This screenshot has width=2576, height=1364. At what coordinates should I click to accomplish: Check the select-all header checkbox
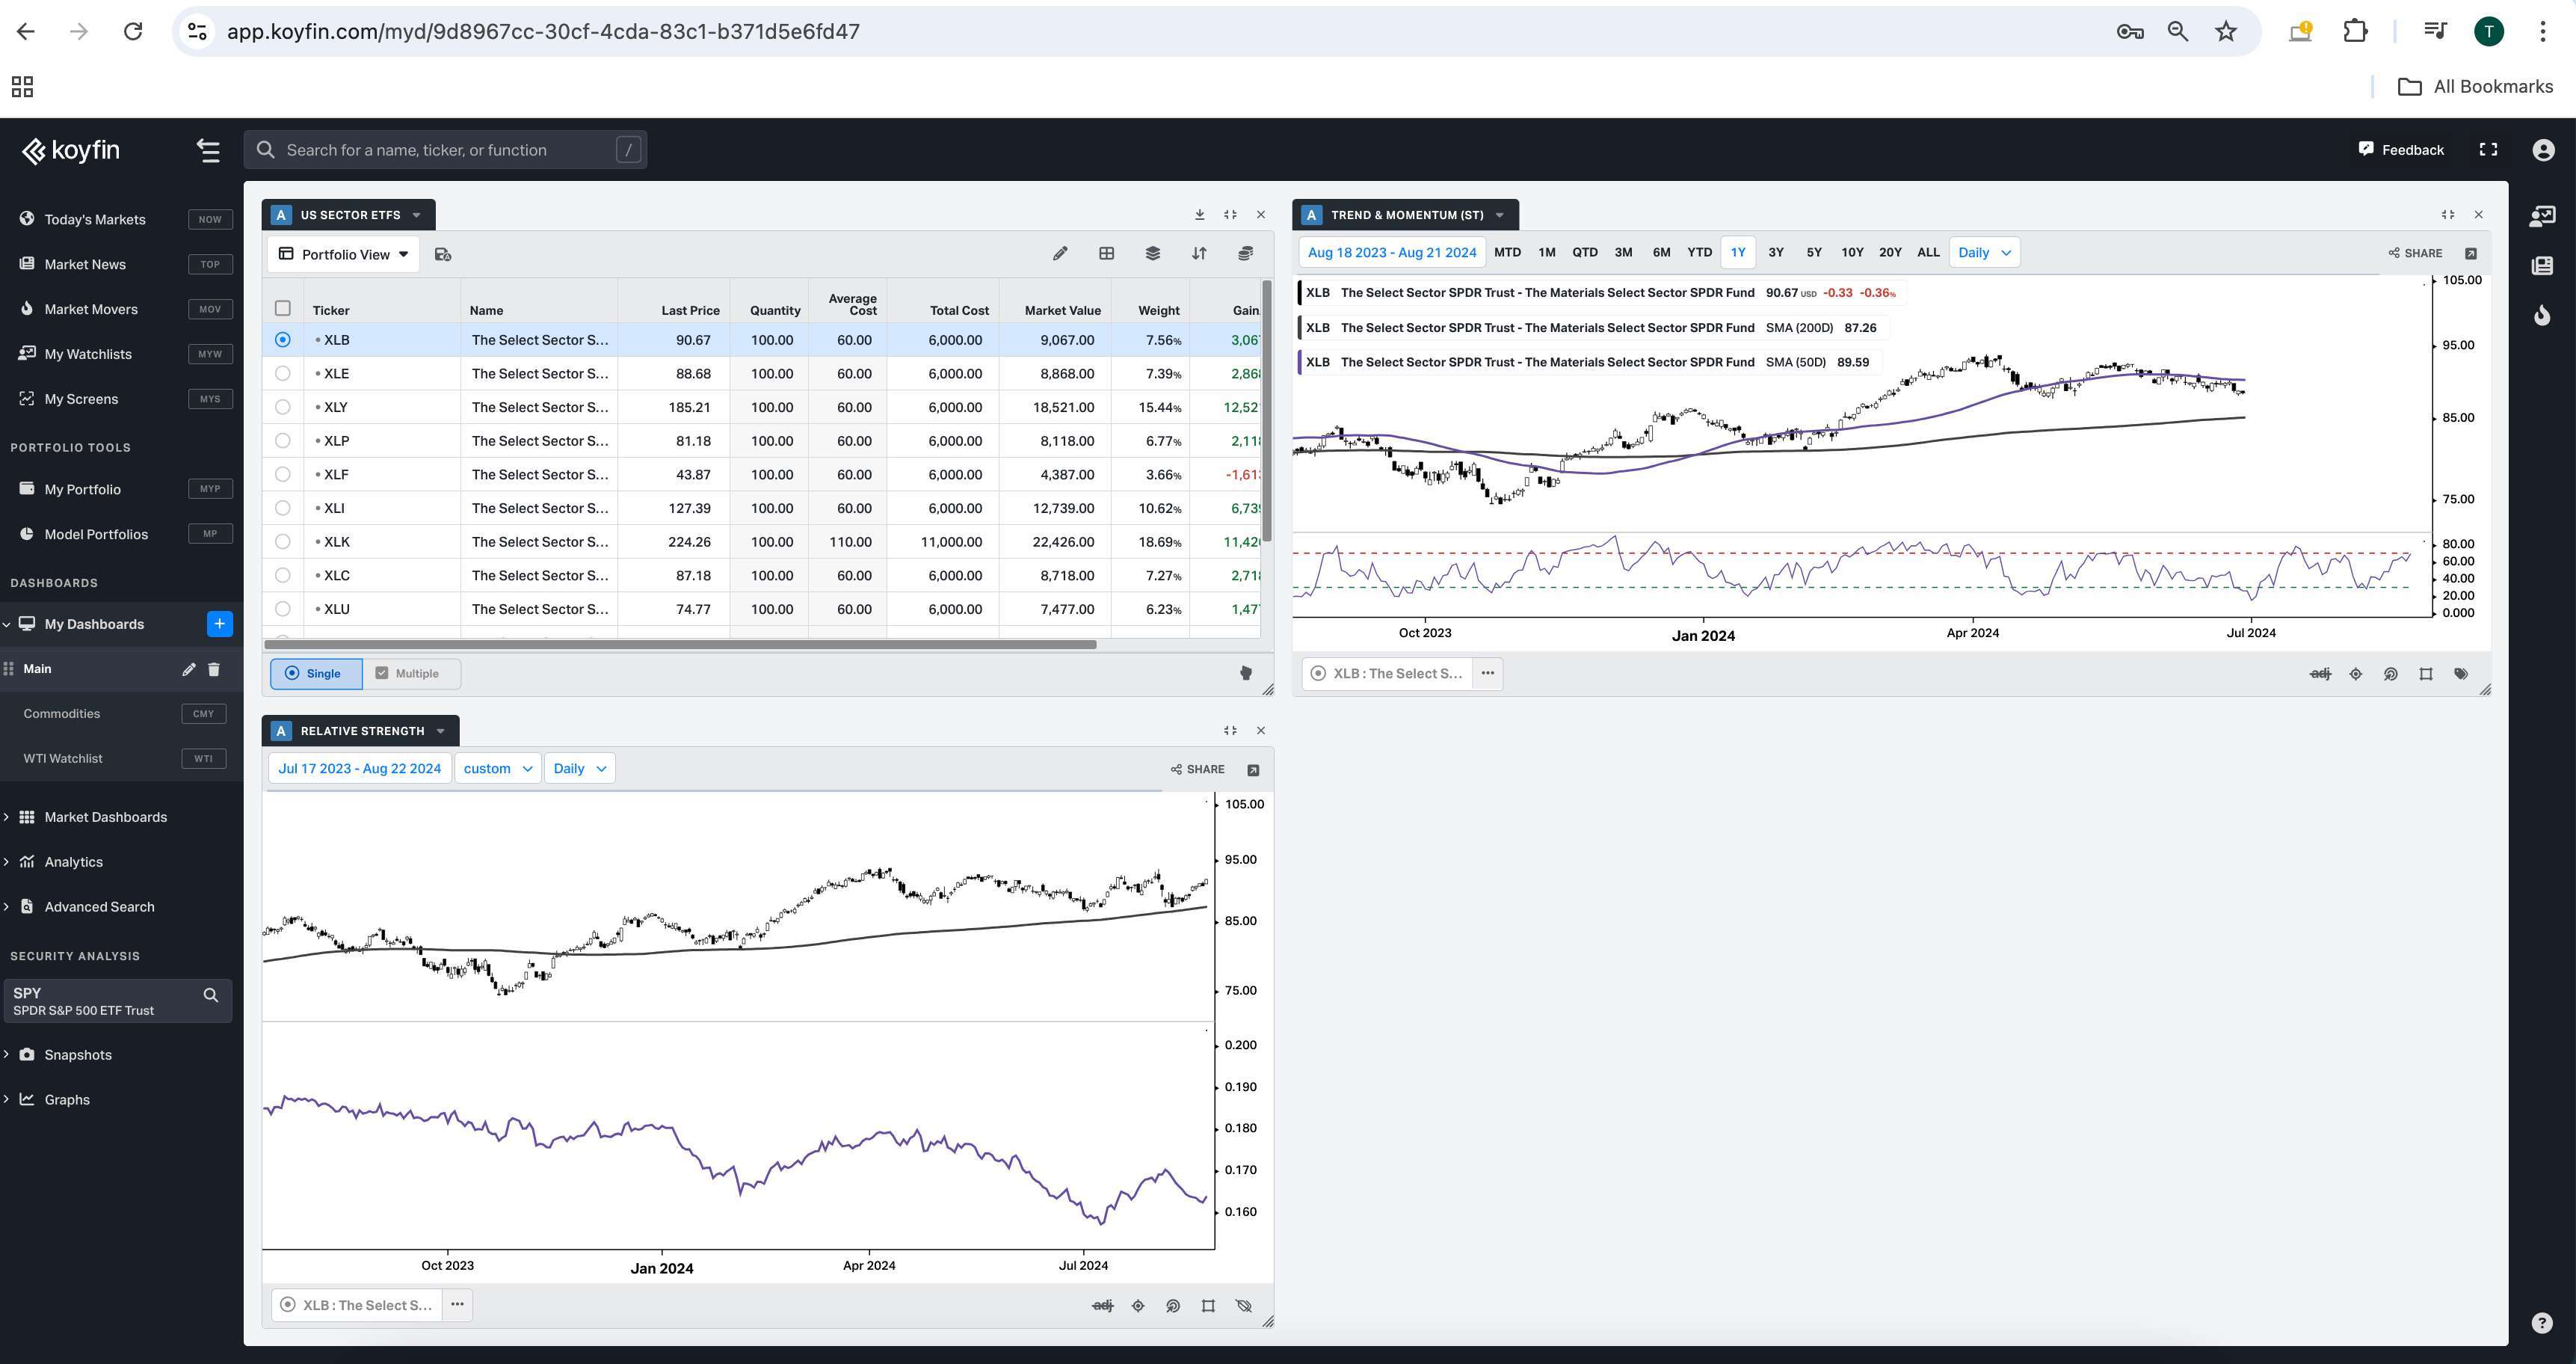(x=283, y=309)
